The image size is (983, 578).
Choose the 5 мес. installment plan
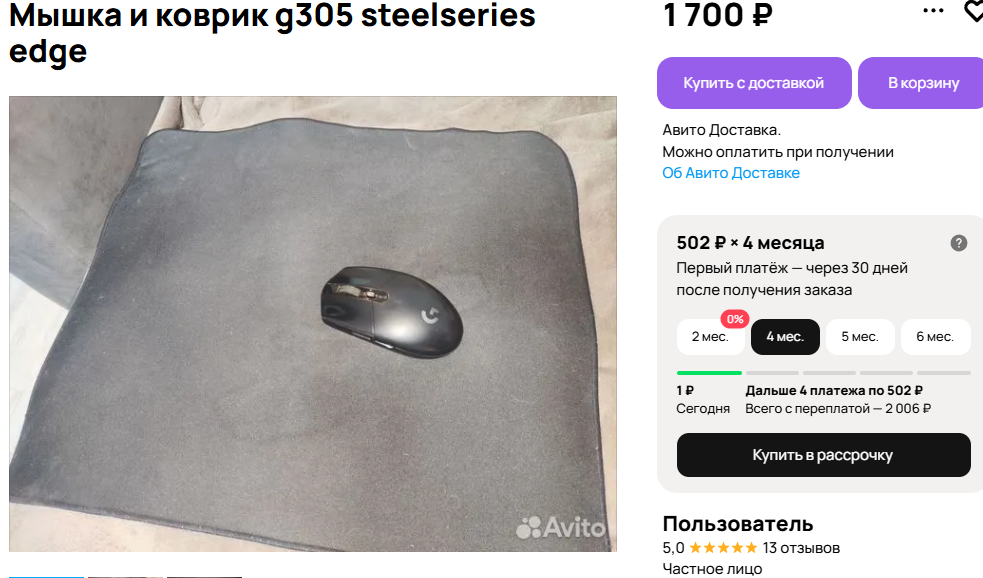[x=859, y=337]
